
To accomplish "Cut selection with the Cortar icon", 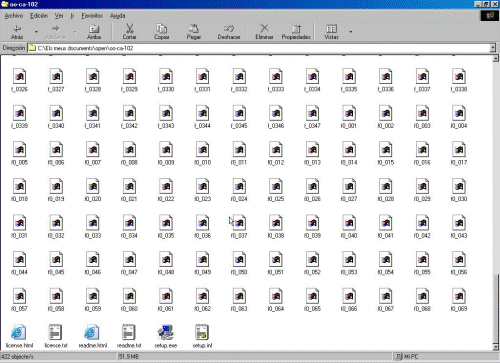I will click(x=129, y=32).
